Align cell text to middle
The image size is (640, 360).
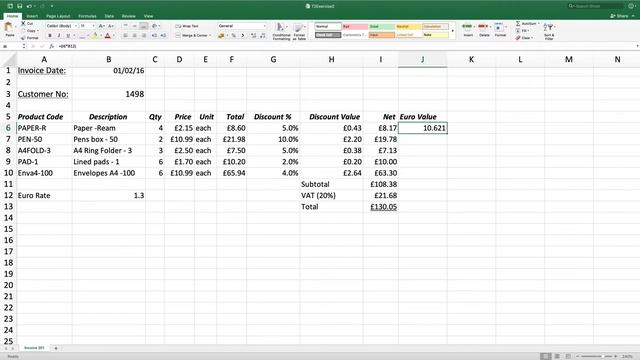tap(134, 26)
